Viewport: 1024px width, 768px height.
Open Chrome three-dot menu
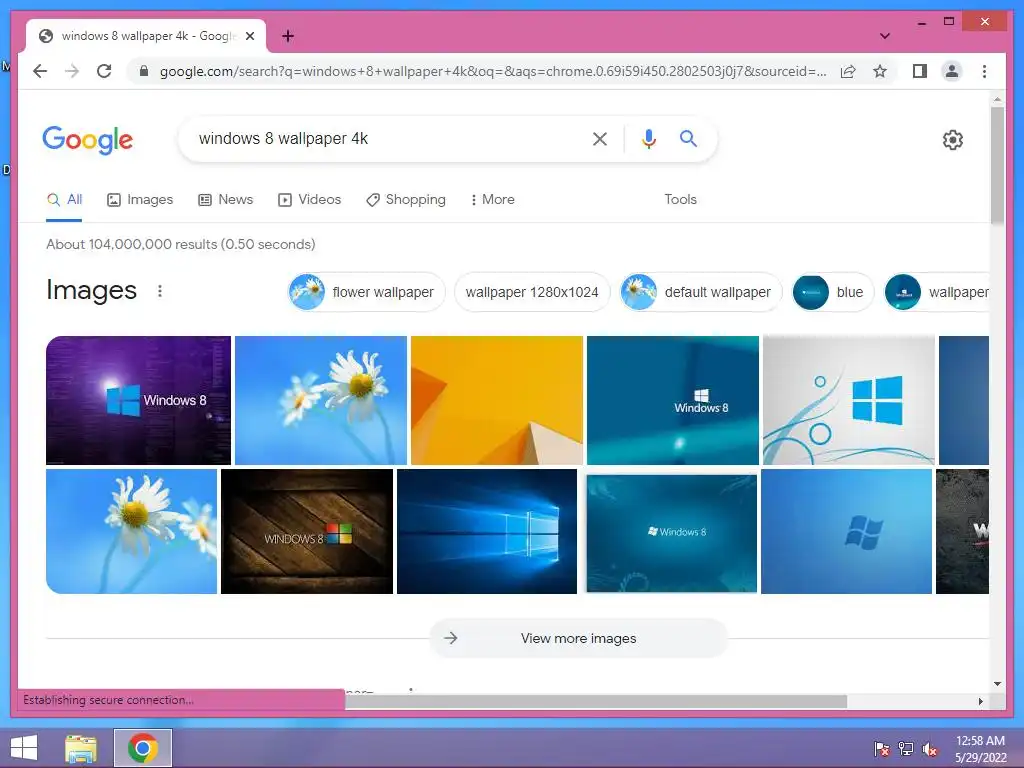(x=984, y=71)
